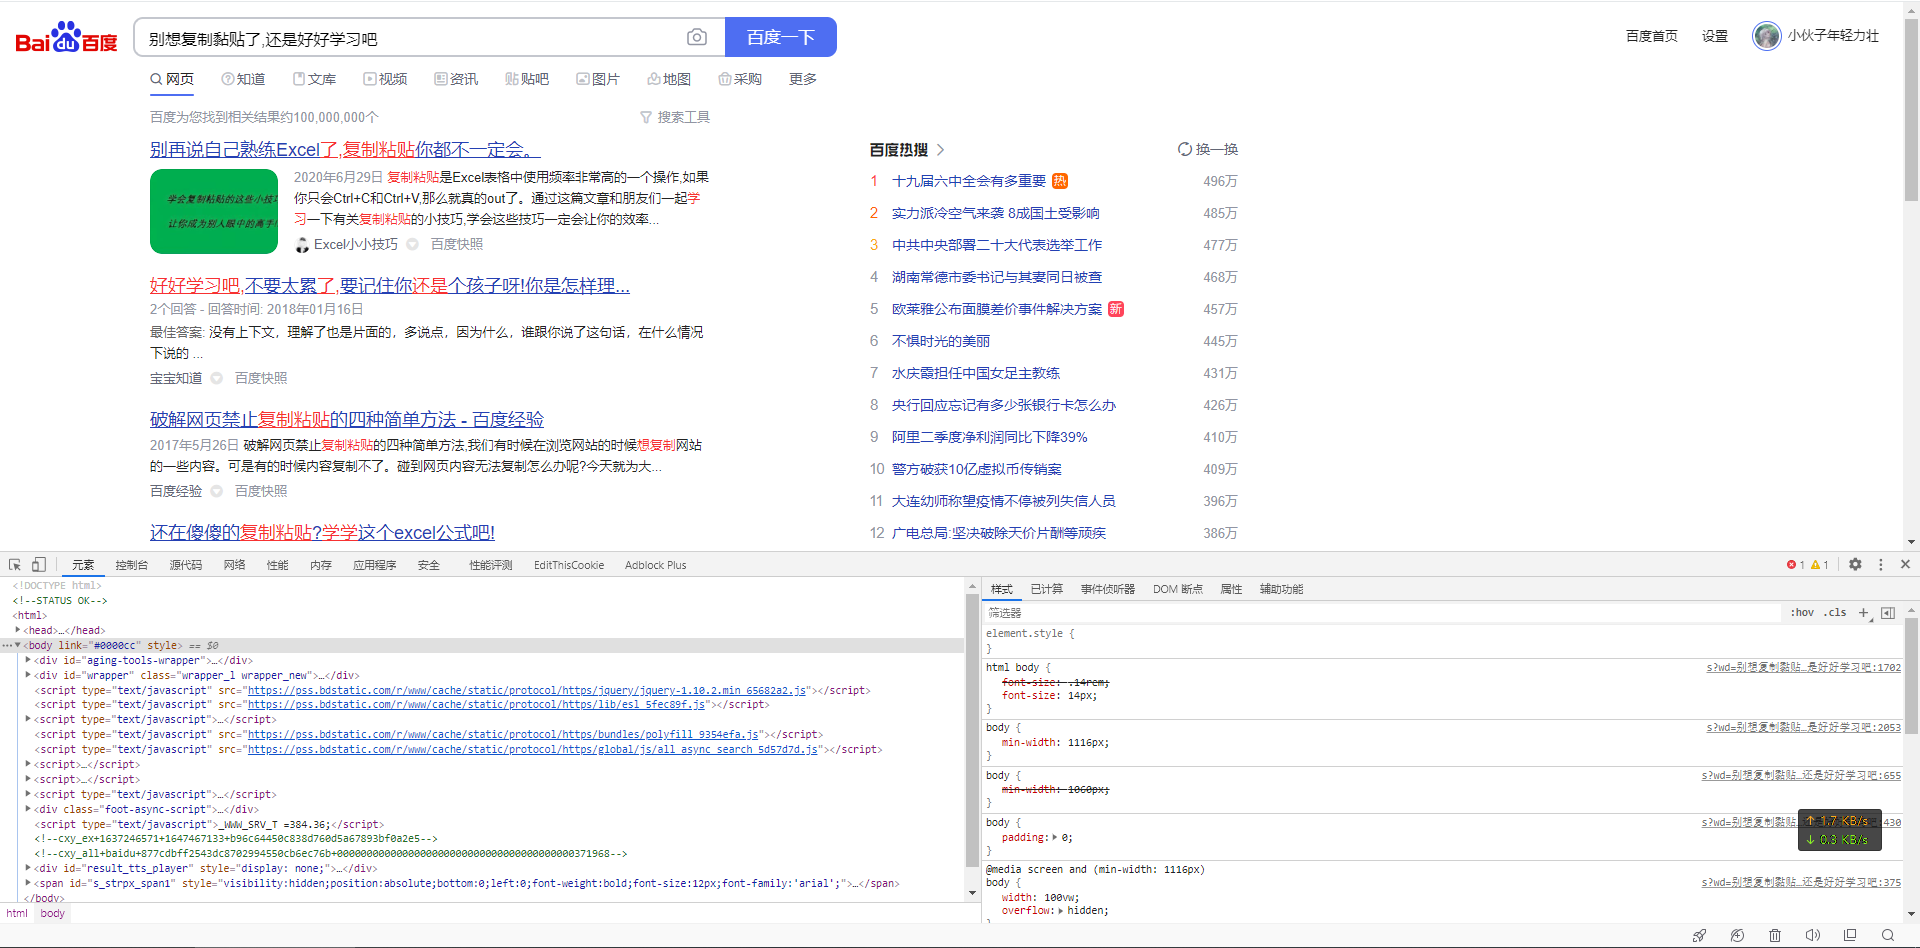Click the green Excel result thumbnail
The image size is (1920, 948).
pyautogui.click(x=214, y=211)
